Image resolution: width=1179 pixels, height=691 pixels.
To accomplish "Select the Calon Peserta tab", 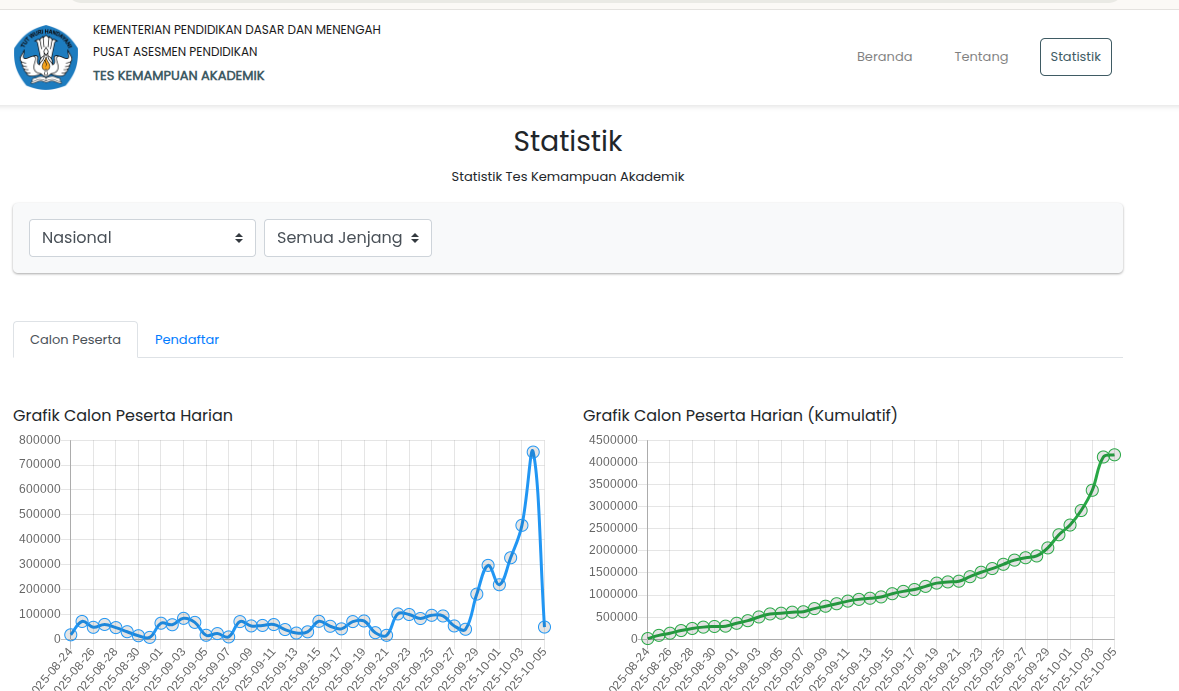I will coord(76,340).
